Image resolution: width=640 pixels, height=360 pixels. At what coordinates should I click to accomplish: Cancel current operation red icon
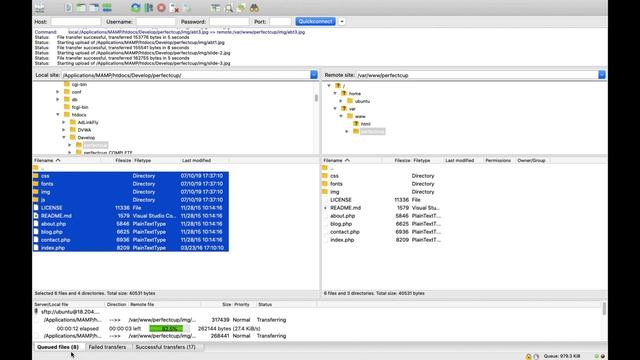(161, 7)
